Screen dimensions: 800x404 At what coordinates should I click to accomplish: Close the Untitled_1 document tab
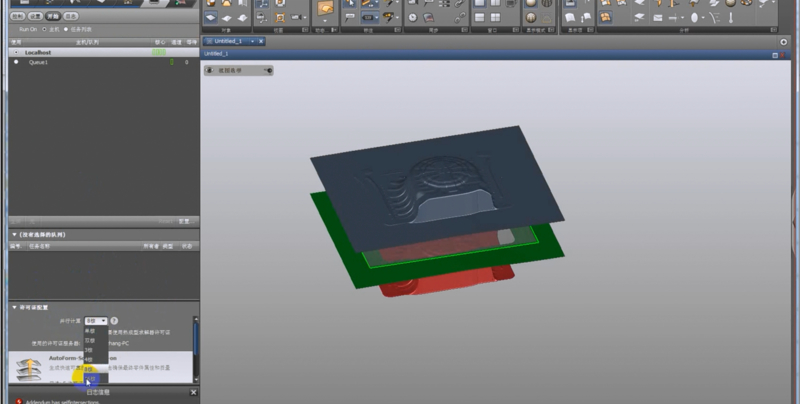[x=261, y=41]
